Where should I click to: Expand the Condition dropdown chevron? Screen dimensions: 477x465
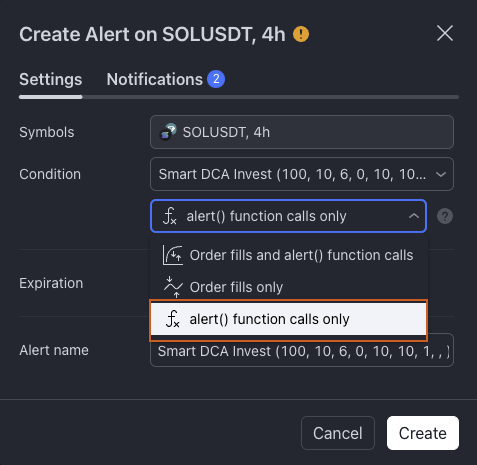point(441,174)
